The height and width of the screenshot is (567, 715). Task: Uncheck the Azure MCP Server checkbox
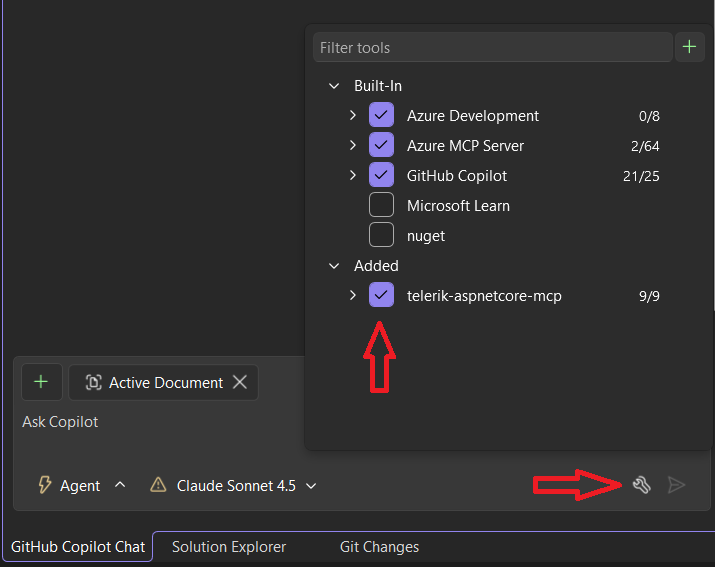pos(381,145)
